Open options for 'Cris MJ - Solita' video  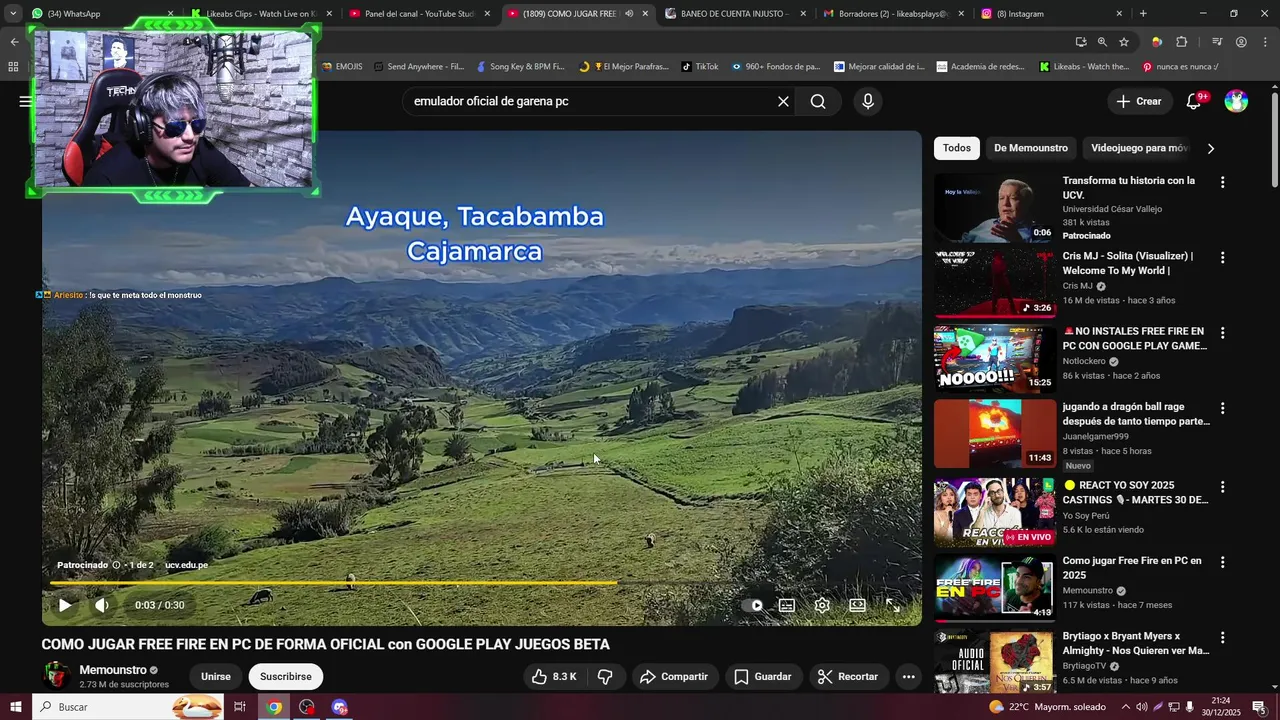[1222, 257]
